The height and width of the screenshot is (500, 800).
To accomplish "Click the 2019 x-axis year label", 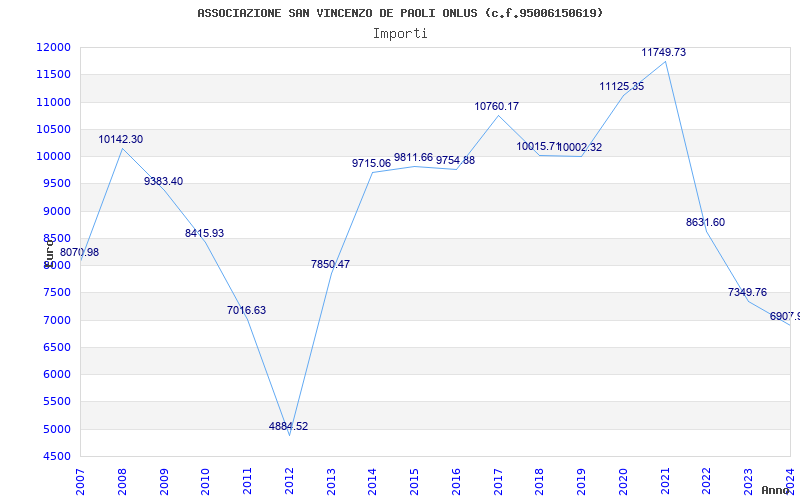I will (x=582, y=482).
